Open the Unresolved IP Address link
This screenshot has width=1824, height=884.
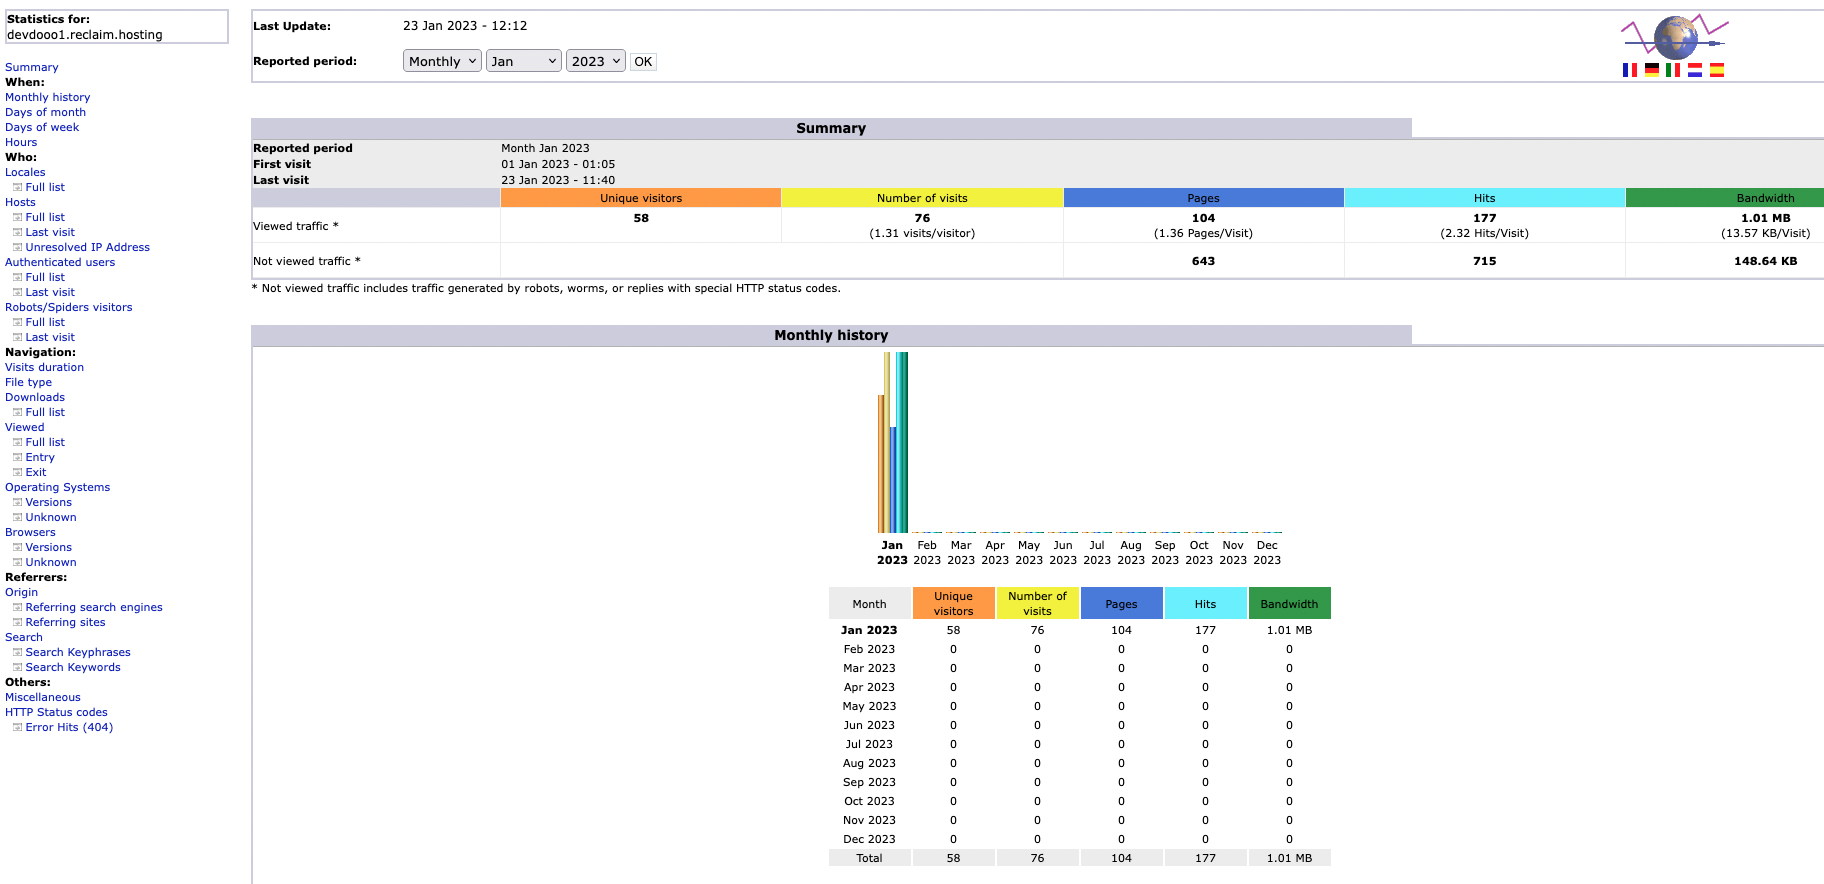pos(88,247)
